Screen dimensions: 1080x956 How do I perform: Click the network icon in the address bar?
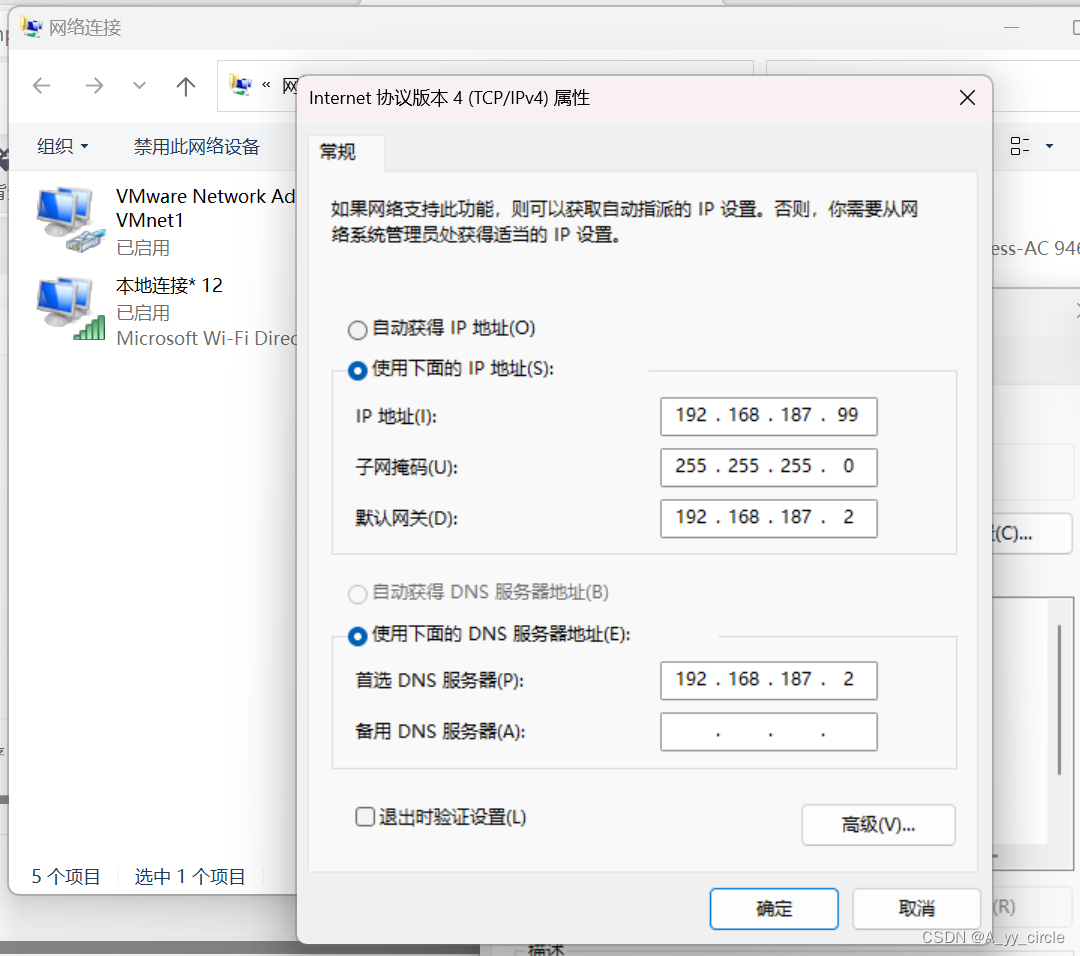click(x=240, y=85)
